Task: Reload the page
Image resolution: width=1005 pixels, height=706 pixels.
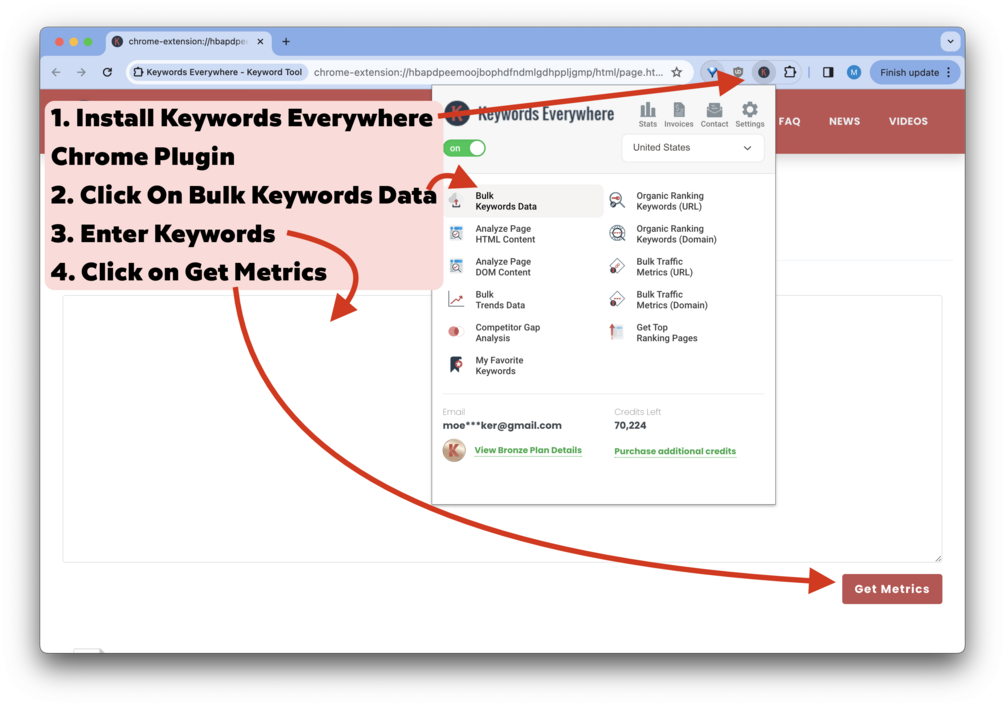Action: 107,72
